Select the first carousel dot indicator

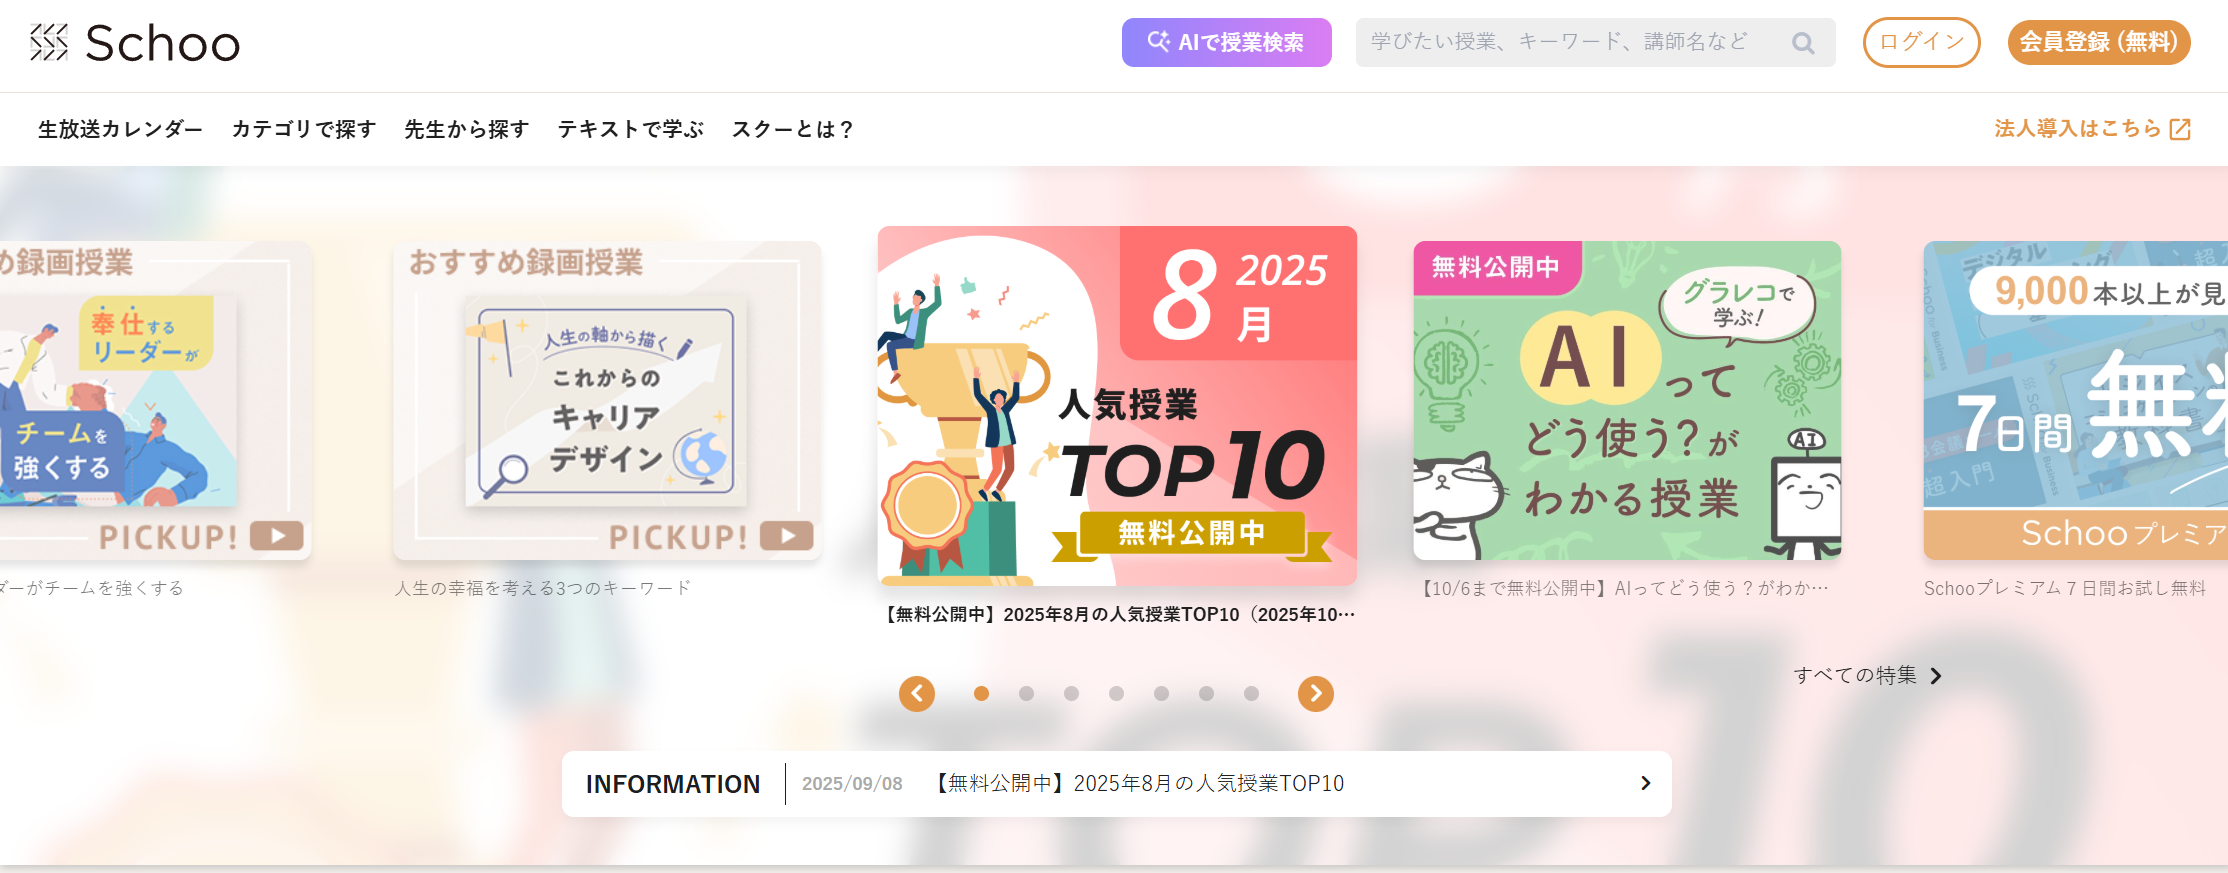[x=981, y=693]
